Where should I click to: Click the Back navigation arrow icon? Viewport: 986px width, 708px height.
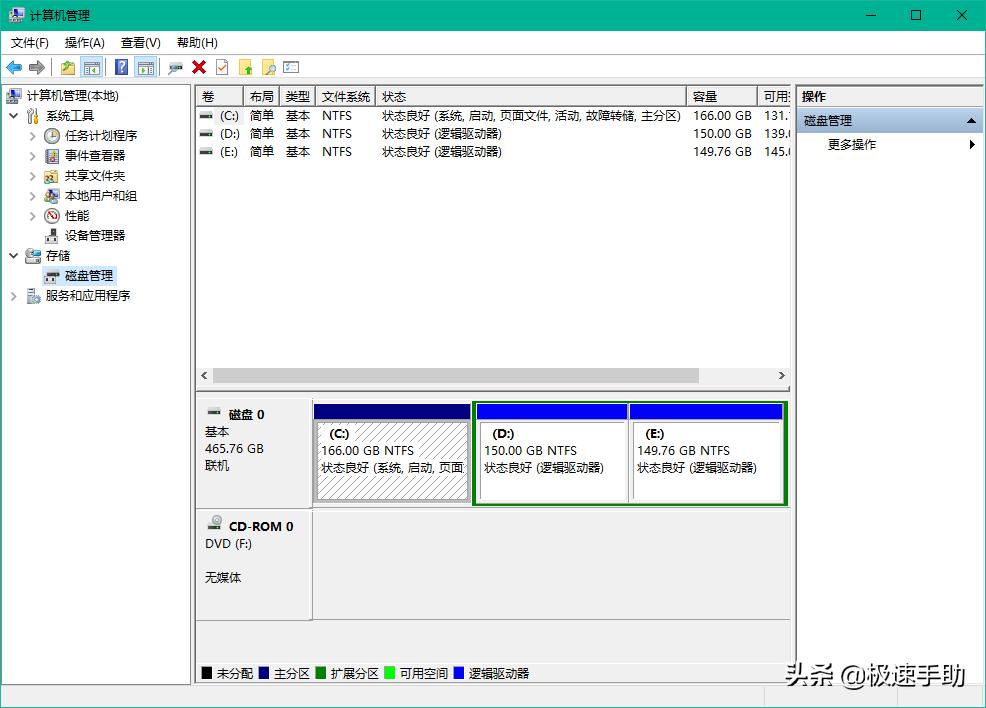point(15,67)
